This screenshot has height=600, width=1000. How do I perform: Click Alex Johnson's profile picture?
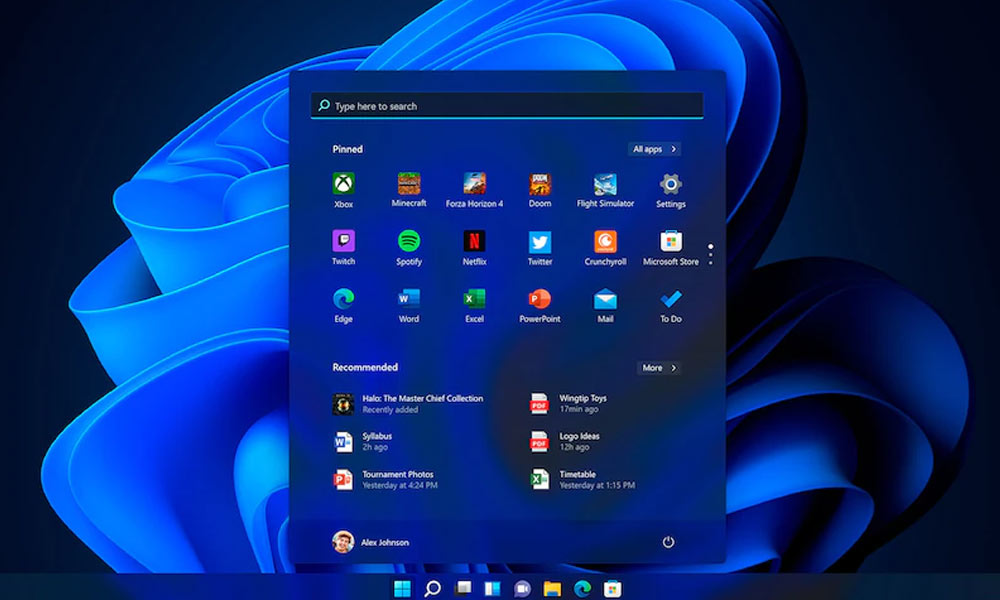point(343,542)
